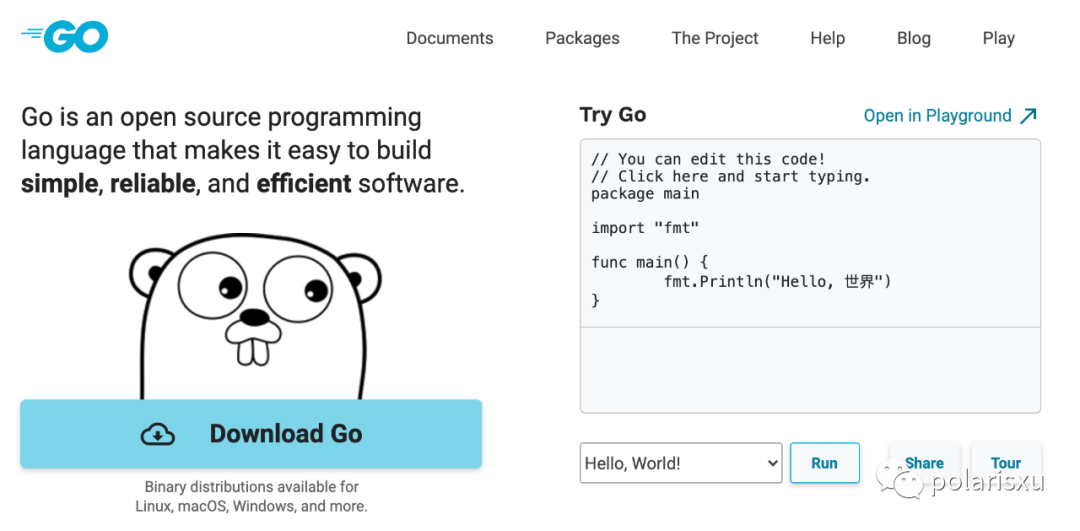Screen dimensions: 1080x531
Task: Click the Go gopher mascot image
Action: [x=255, y=310]
